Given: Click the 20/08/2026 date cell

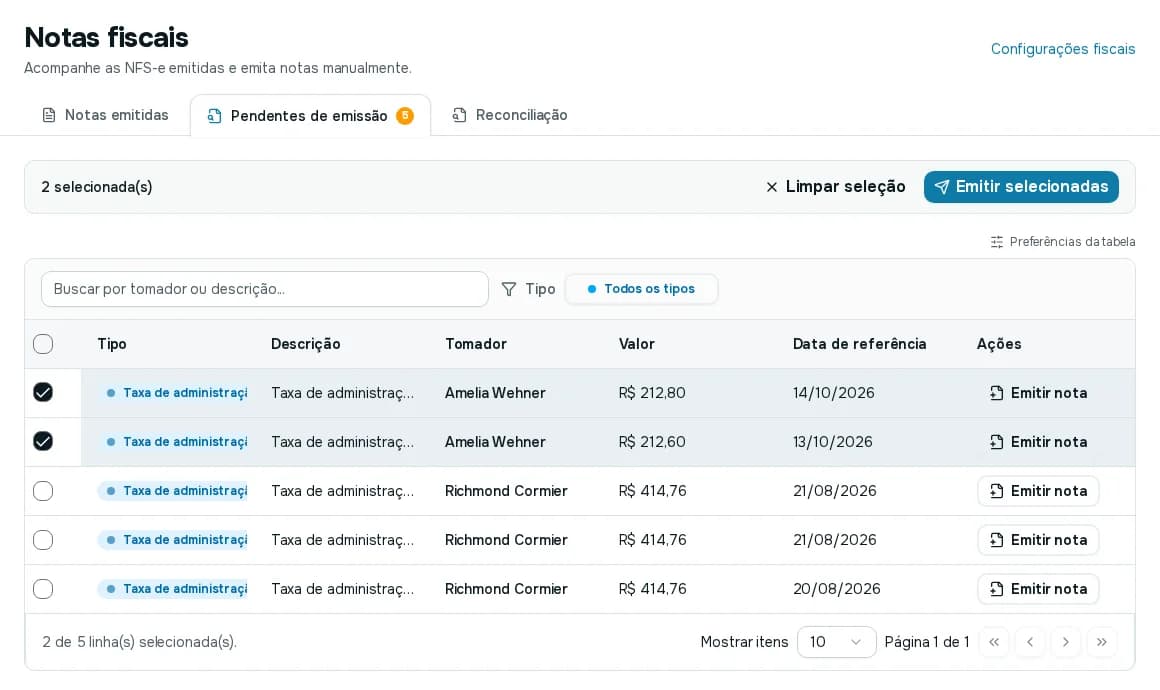Looking at the screenshot, I should click(x=837, y=589).
